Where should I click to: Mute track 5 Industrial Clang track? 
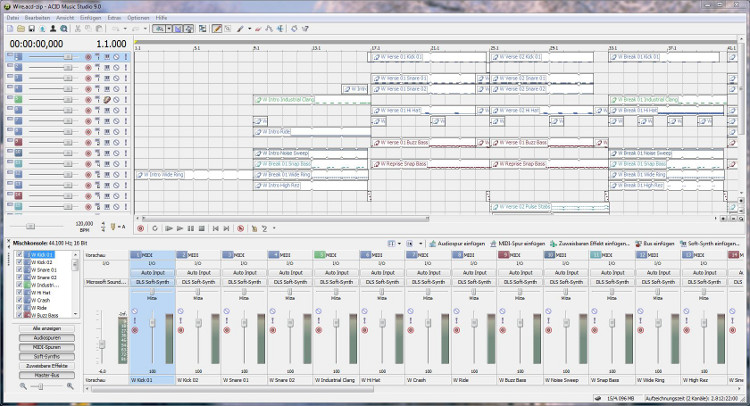point(116,100)
